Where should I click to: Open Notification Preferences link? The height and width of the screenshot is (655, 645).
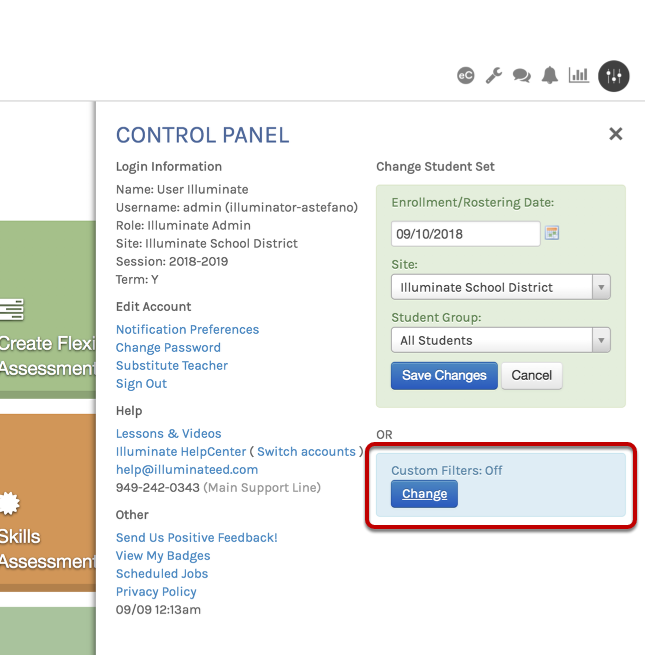(x=188, y=330)
